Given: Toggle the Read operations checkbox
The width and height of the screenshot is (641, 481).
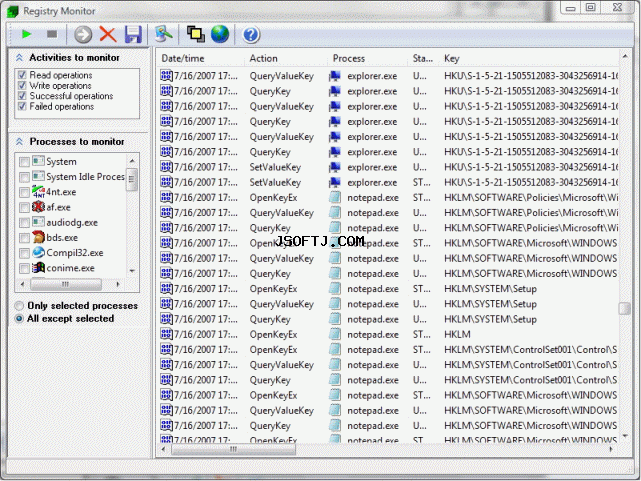Looking at the screenshot, I should click(22, 75).
